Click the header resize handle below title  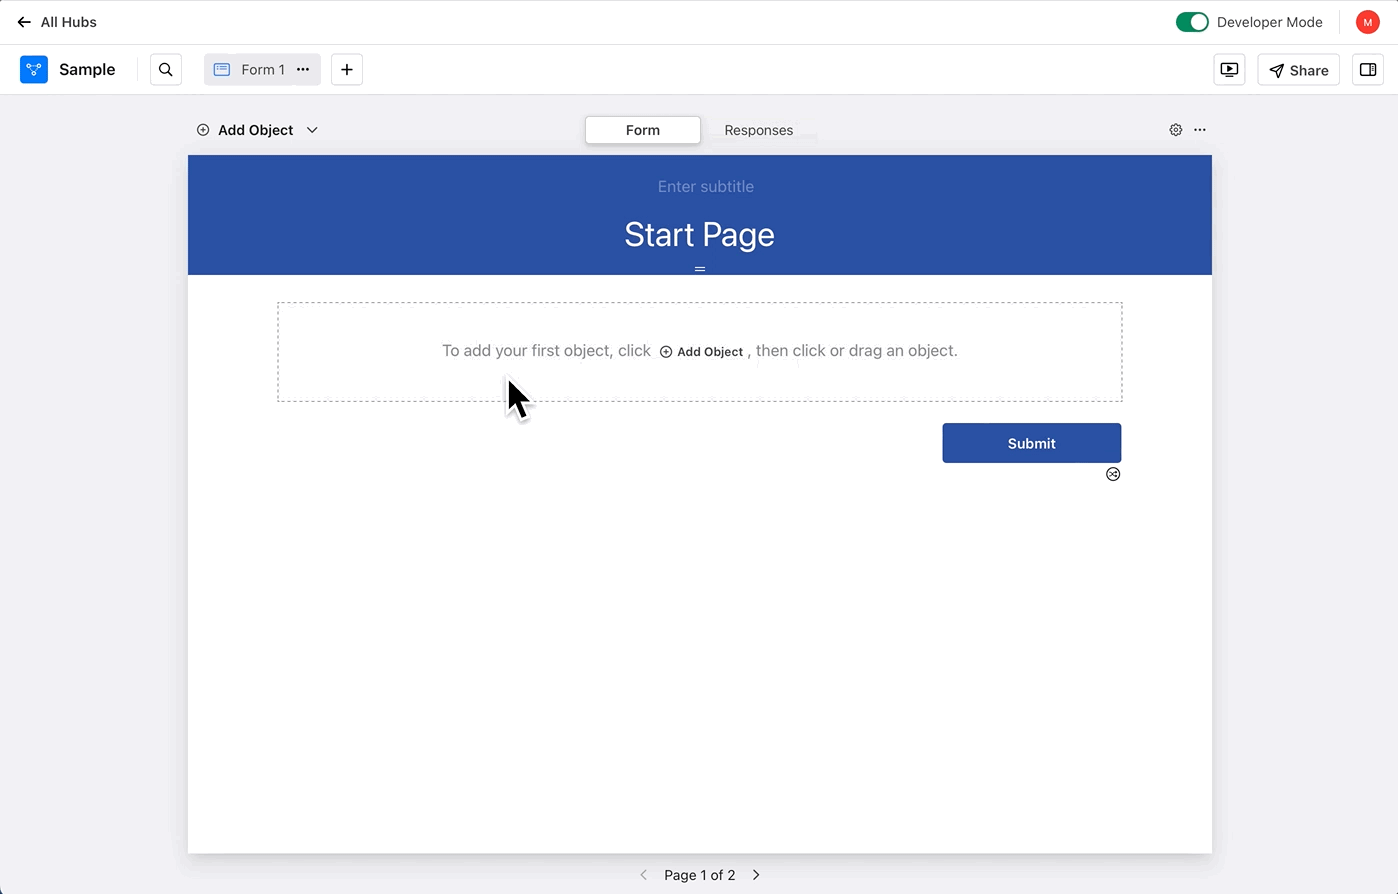700,269
